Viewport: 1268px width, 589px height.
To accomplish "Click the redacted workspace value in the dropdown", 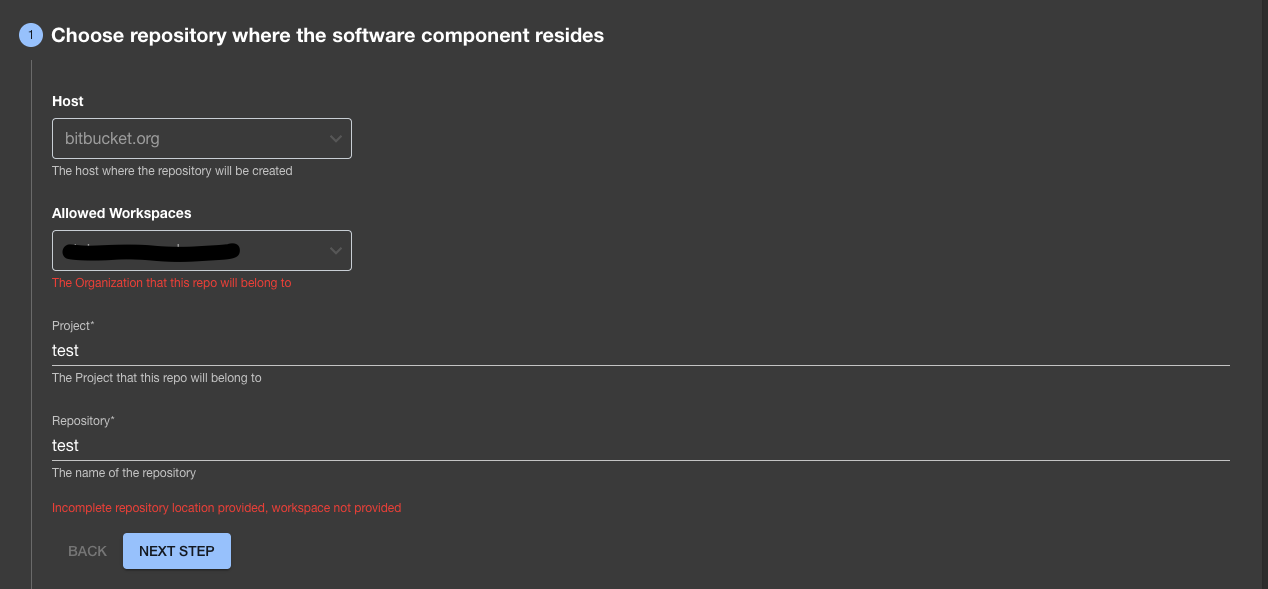I will [x=150, y=250].
